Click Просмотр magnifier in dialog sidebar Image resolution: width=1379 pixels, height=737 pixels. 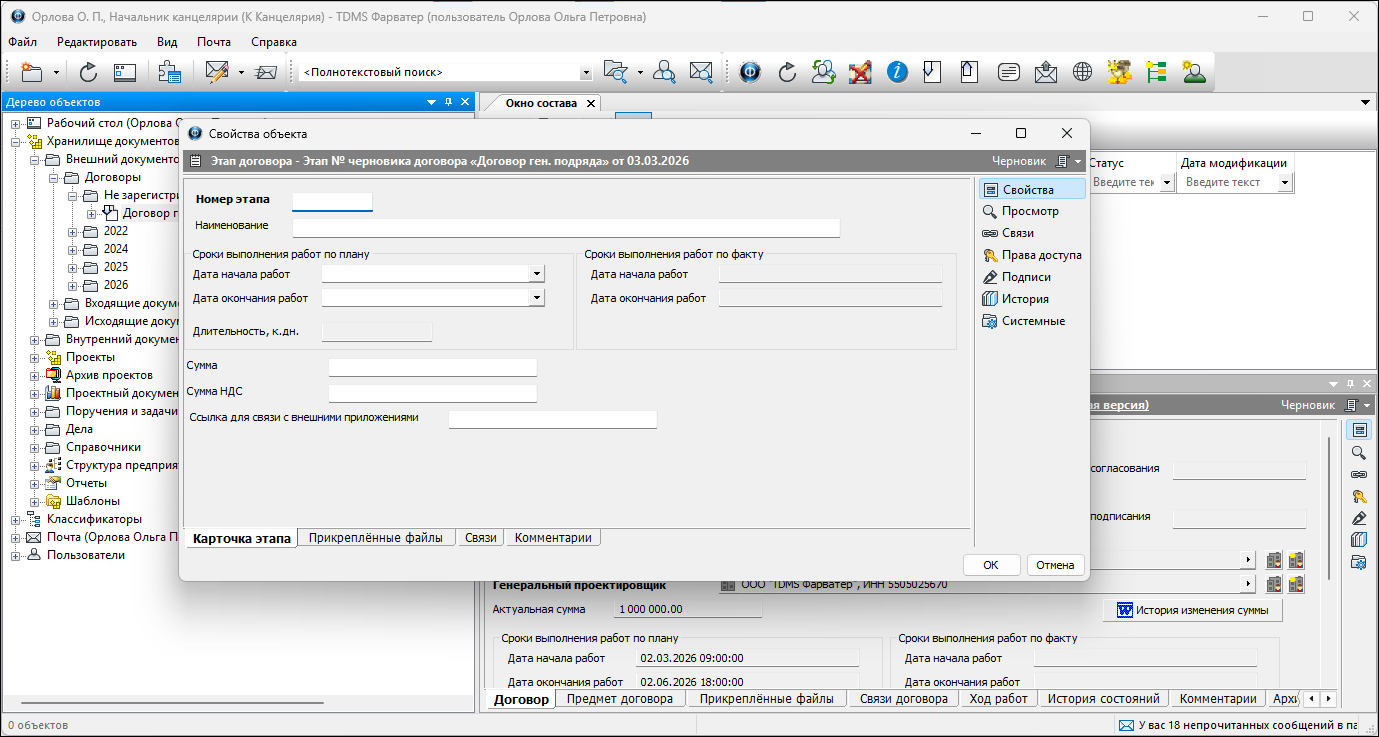1029,211
